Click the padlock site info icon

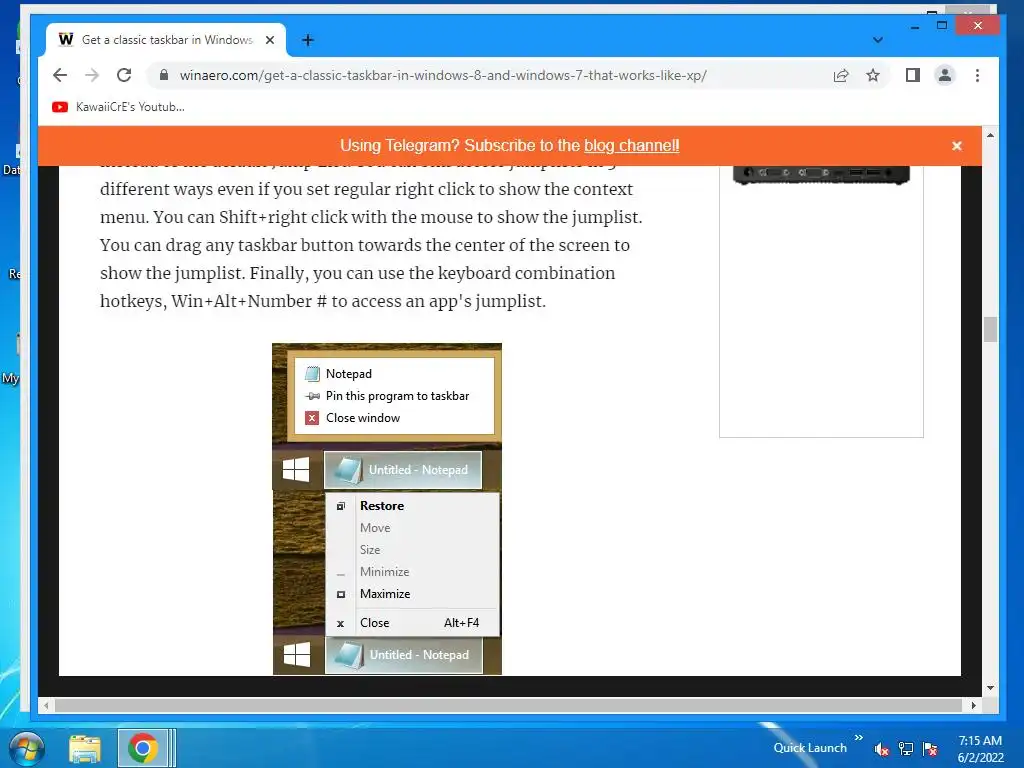coord(164,75)
